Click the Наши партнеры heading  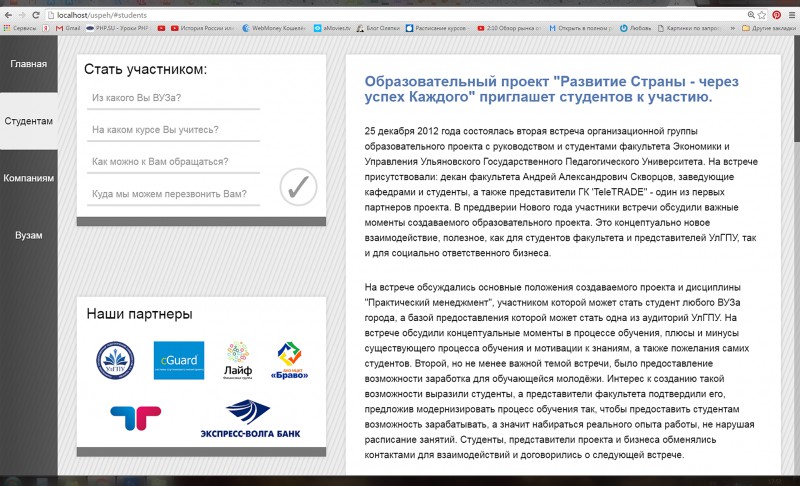(x=139, y=314)
